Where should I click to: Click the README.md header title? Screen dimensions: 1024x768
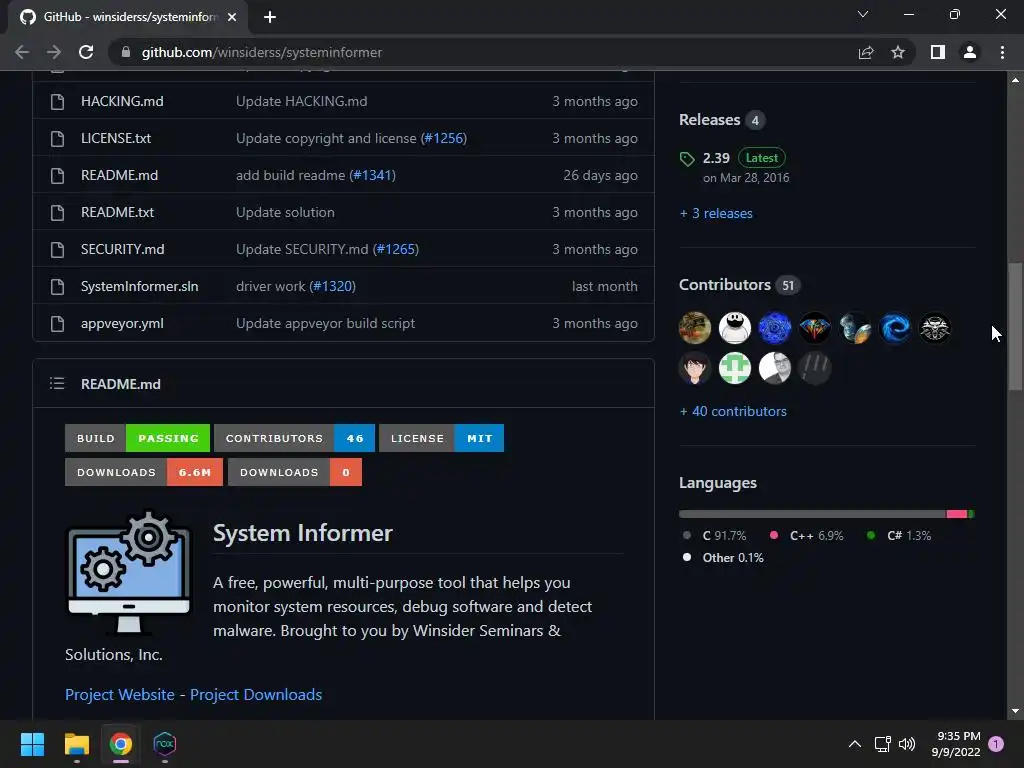pos(121,384)
